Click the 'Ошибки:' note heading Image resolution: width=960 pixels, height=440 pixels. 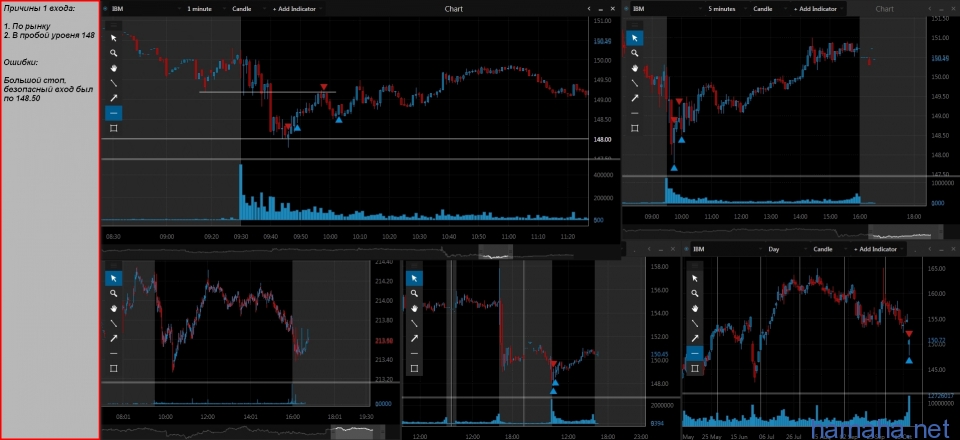click(x=21, y=62)
